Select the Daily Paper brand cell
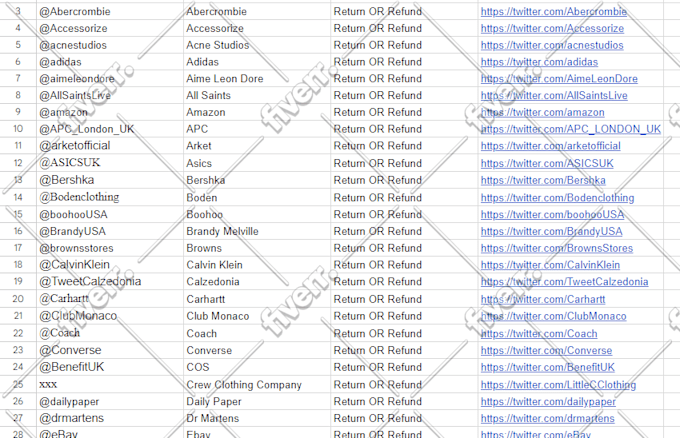The width and height of the screenshot is (680, 438). pos(257,401)
